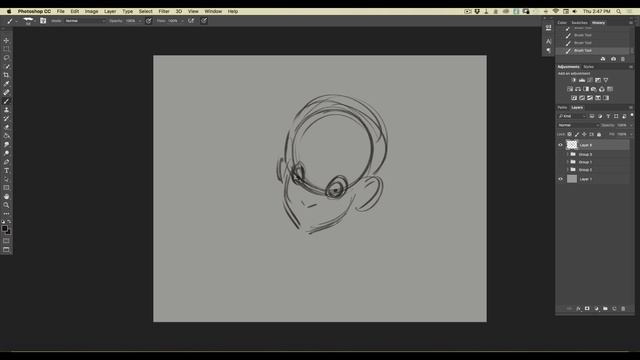The image size is (640, 360).
Task: Switch to the Swatches tab
Action: point(579,23)
